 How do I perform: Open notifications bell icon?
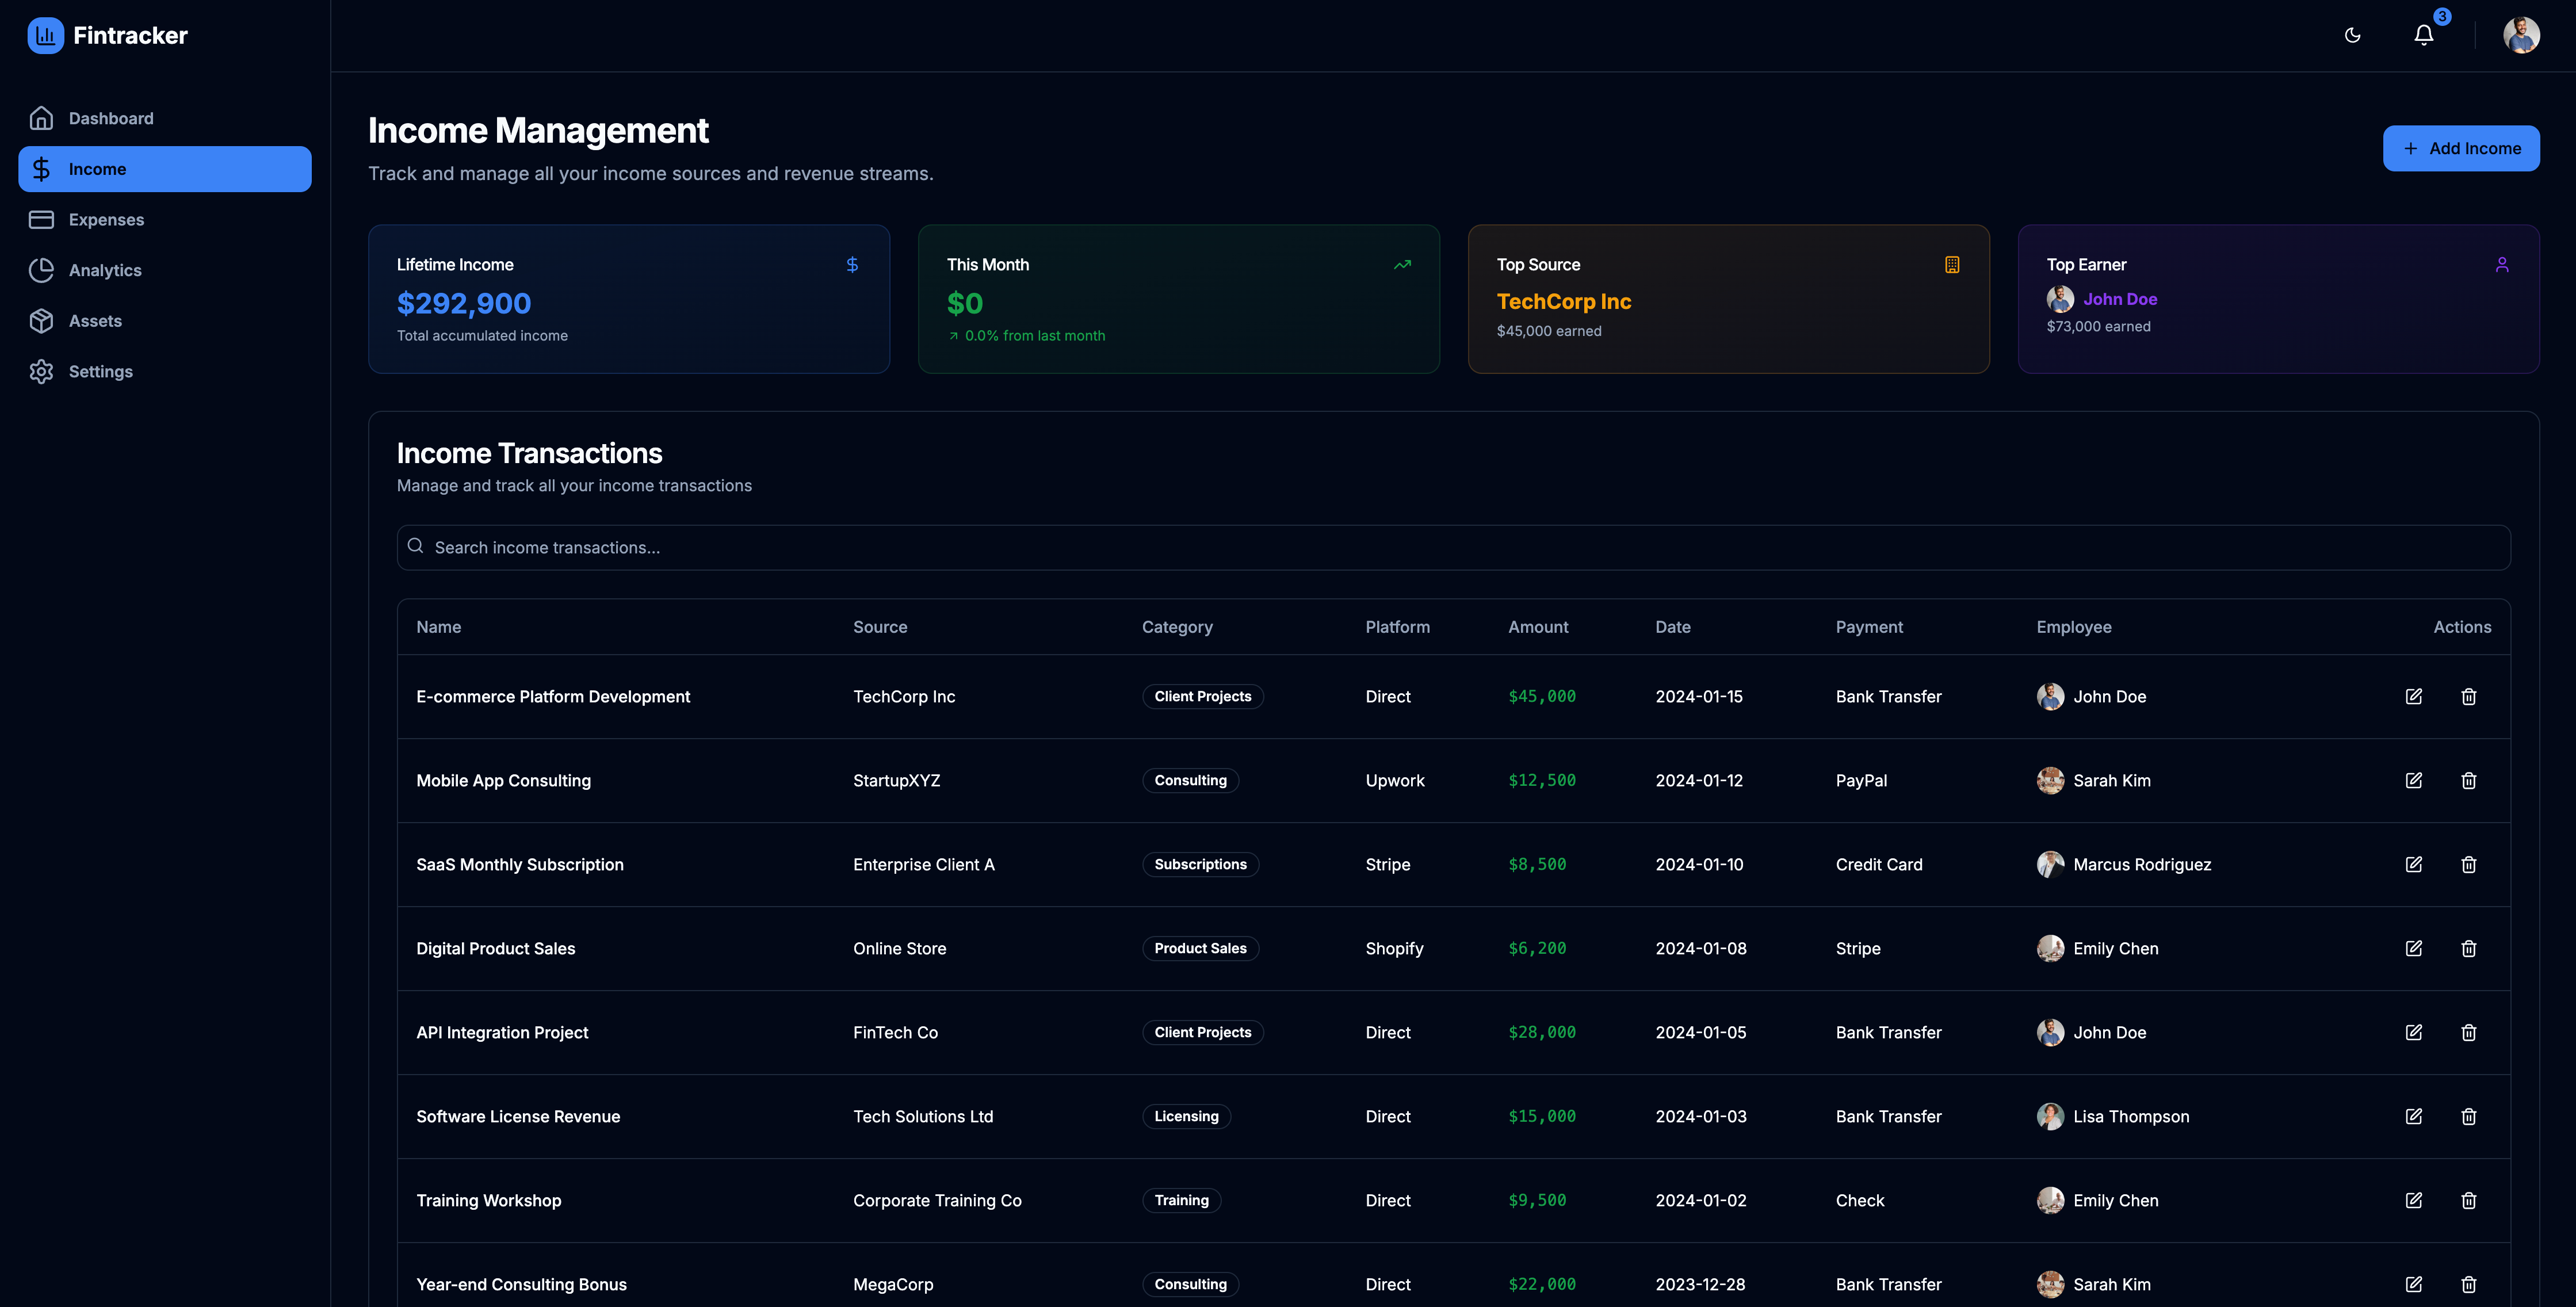click(x=2423, y=35)
